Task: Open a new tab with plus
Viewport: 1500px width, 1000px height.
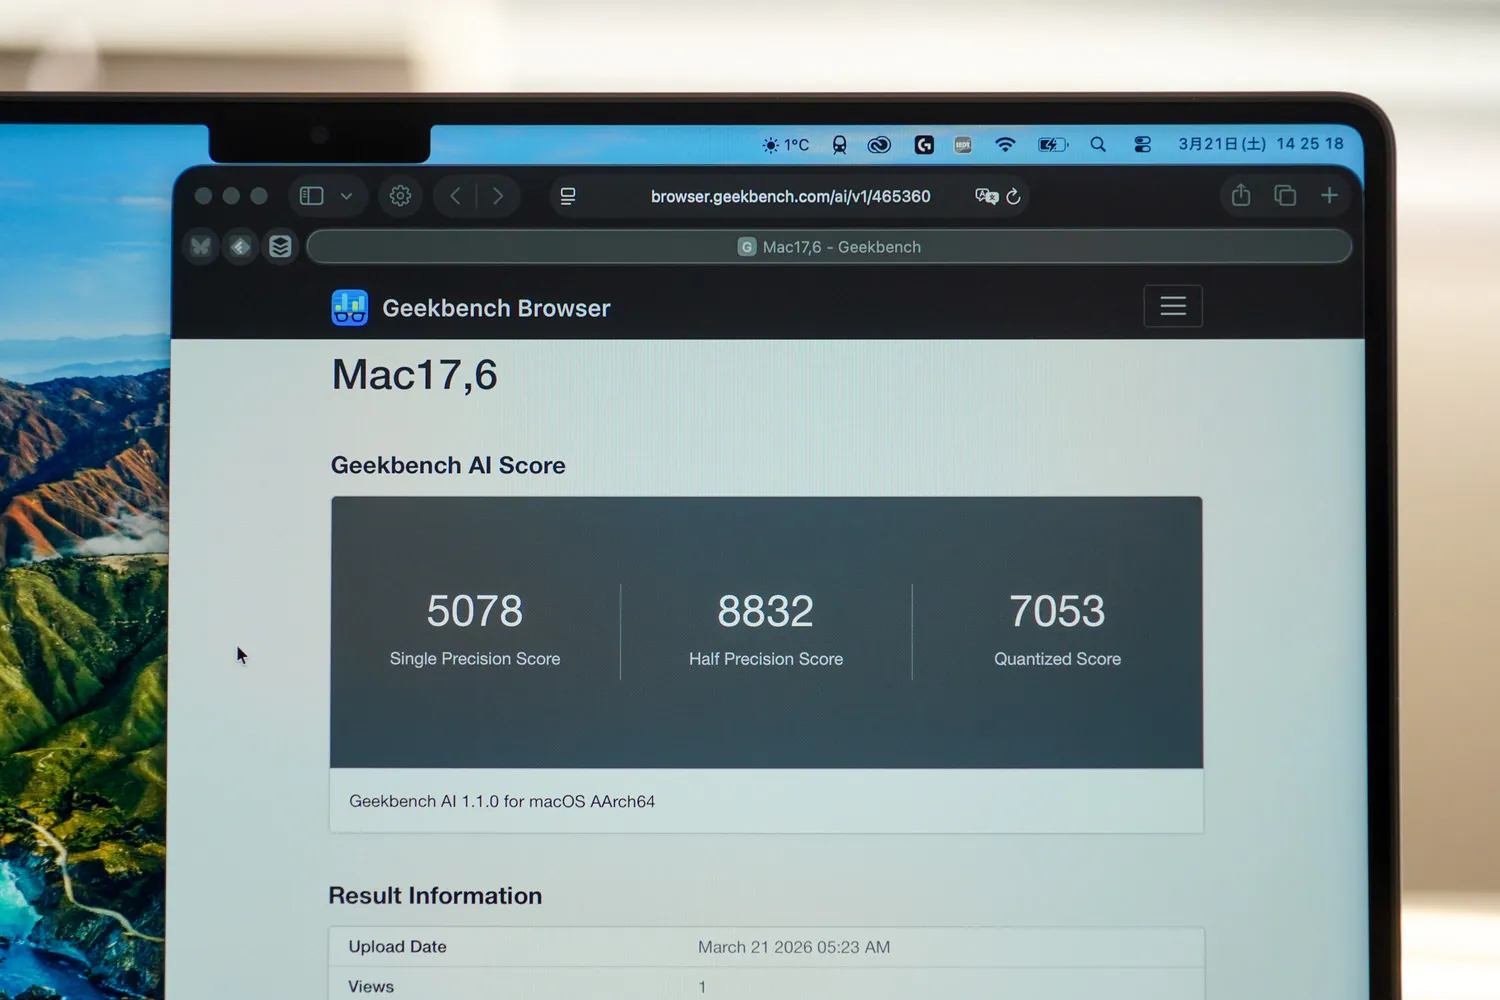Action: 1329,196
